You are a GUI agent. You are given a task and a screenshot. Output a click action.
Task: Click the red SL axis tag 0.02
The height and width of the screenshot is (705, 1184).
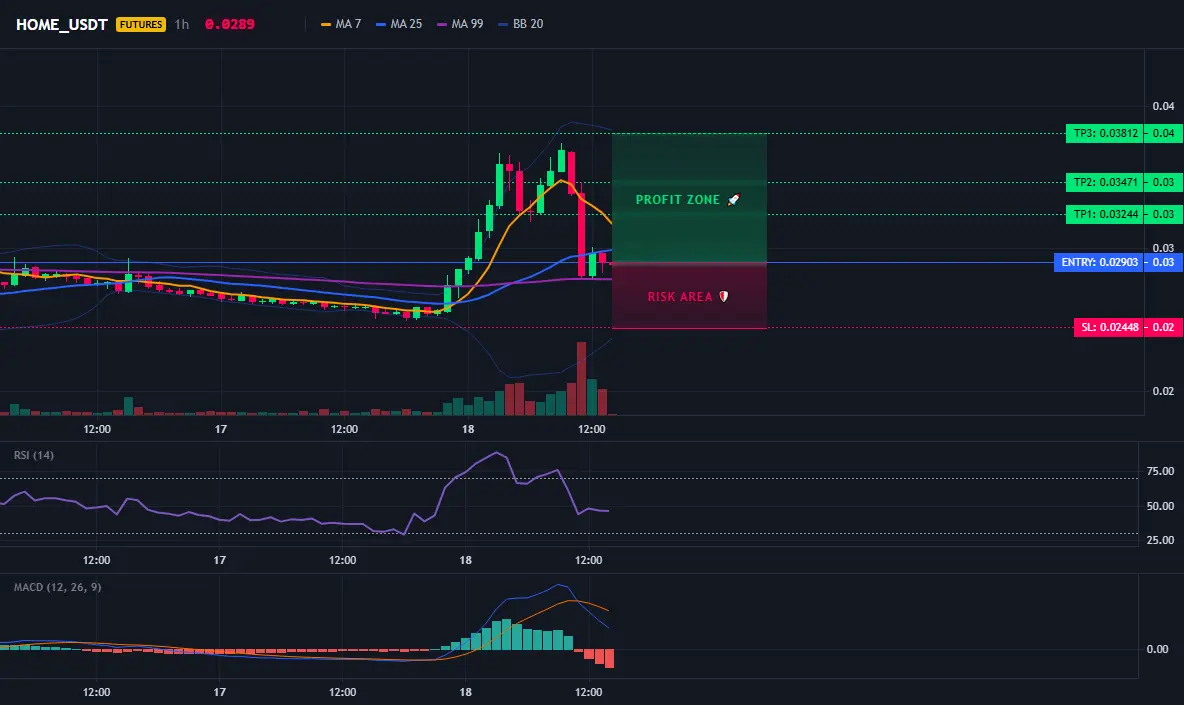click(1163, 328)
